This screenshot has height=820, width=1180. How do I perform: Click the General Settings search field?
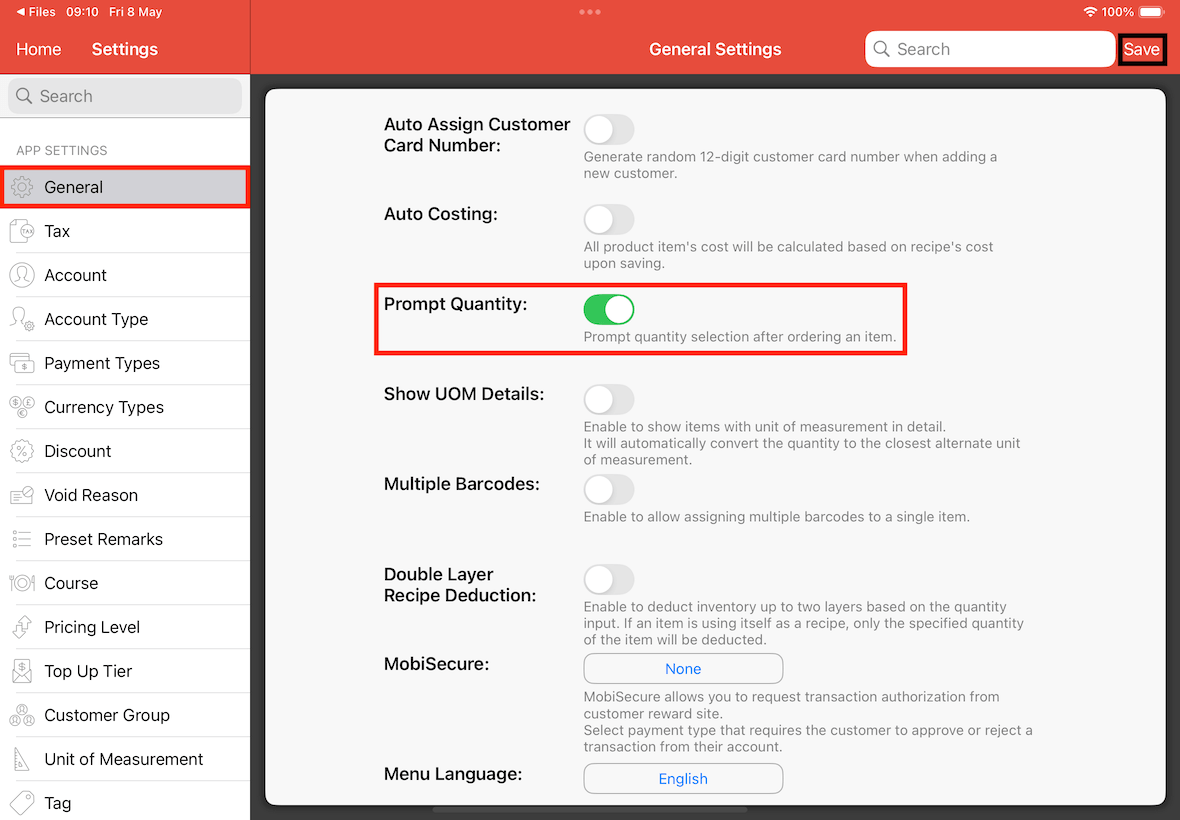tap(990, 49)
